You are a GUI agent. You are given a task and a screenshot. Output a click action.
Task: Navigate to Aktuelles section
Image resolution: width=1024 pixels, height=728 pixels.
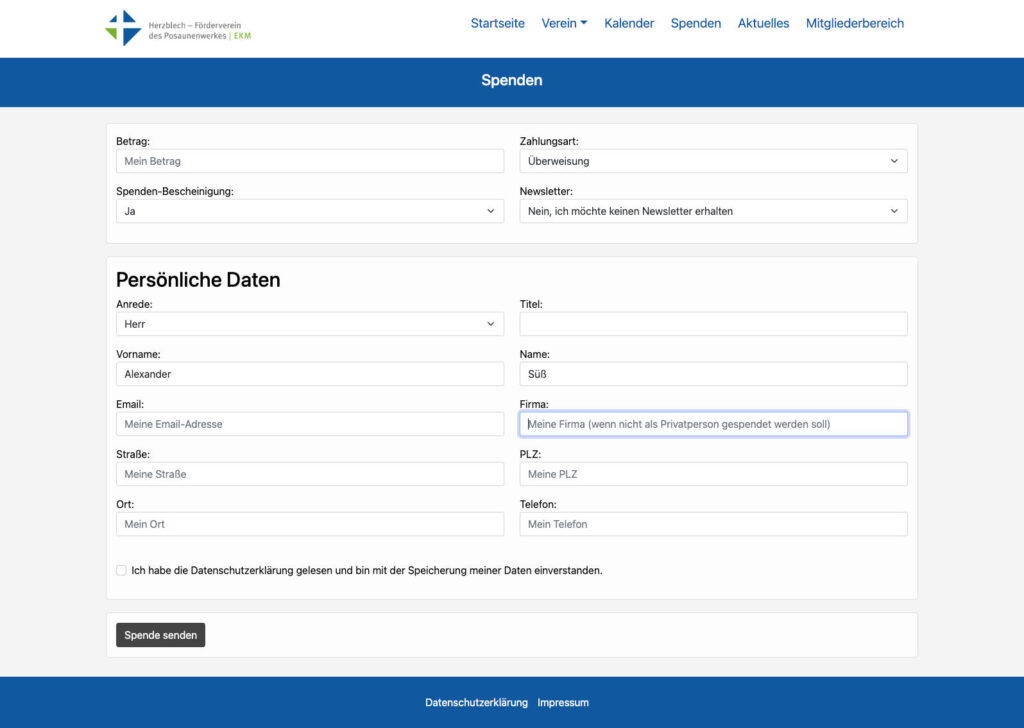click(x=763, y=23)
